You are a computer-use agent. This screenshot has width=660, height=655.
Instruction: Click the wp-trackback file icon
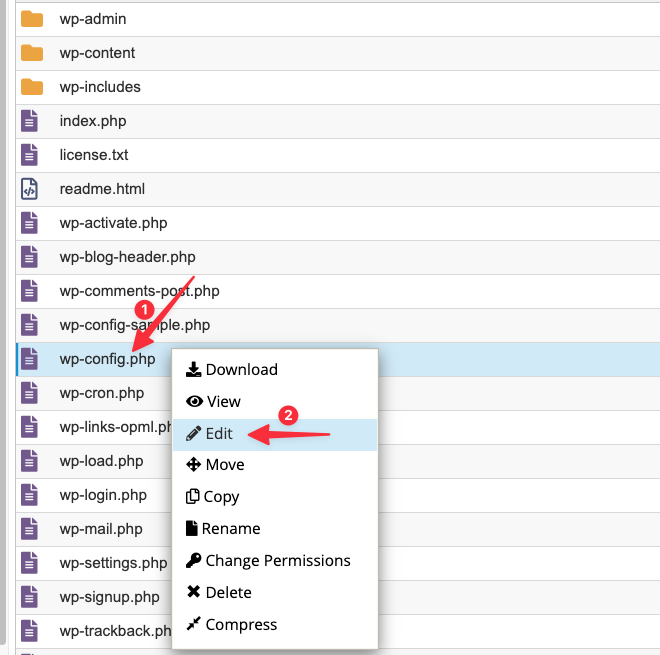(29, 631)
